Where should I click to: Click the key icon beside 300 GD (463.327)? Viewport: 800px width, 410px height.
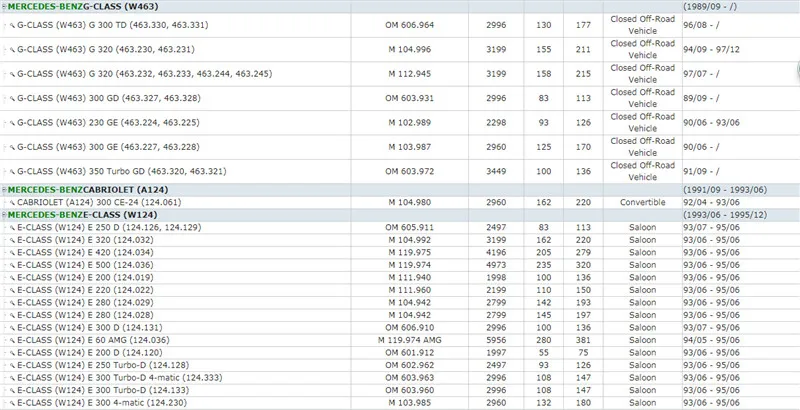coord(12,98)
